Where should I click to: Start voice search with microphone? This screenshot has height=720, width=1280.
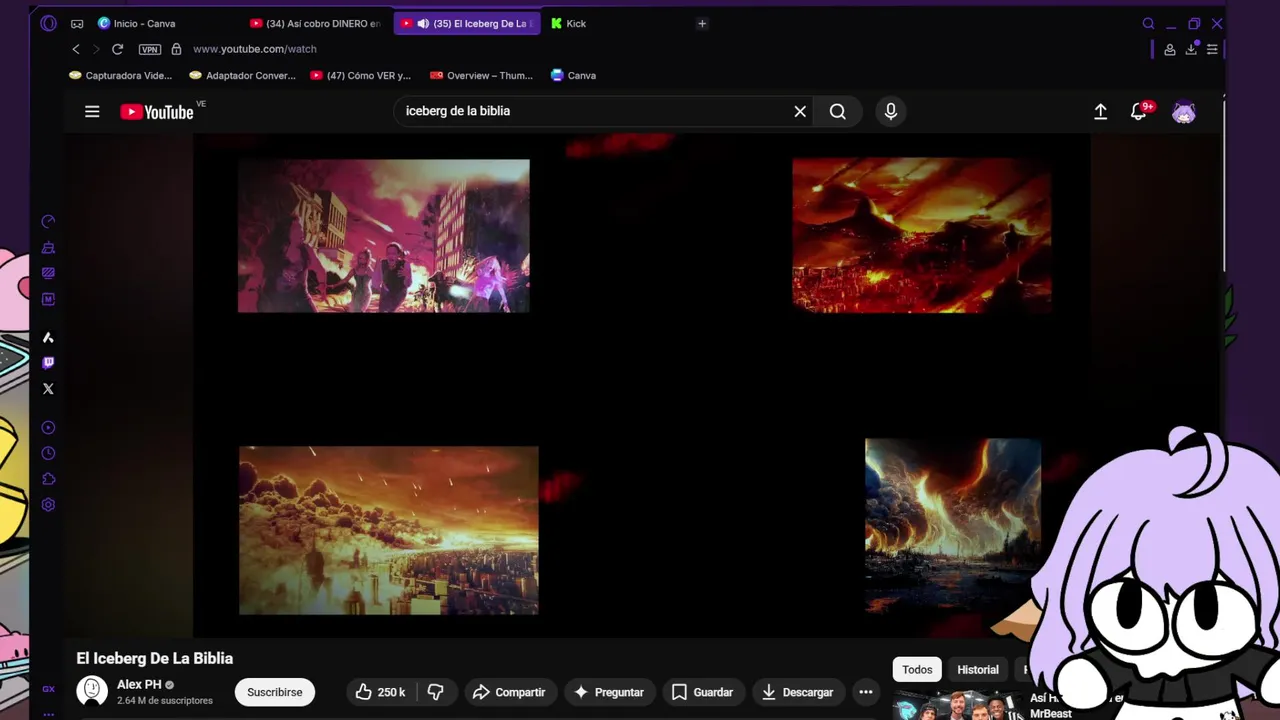(x=891, y=111)
